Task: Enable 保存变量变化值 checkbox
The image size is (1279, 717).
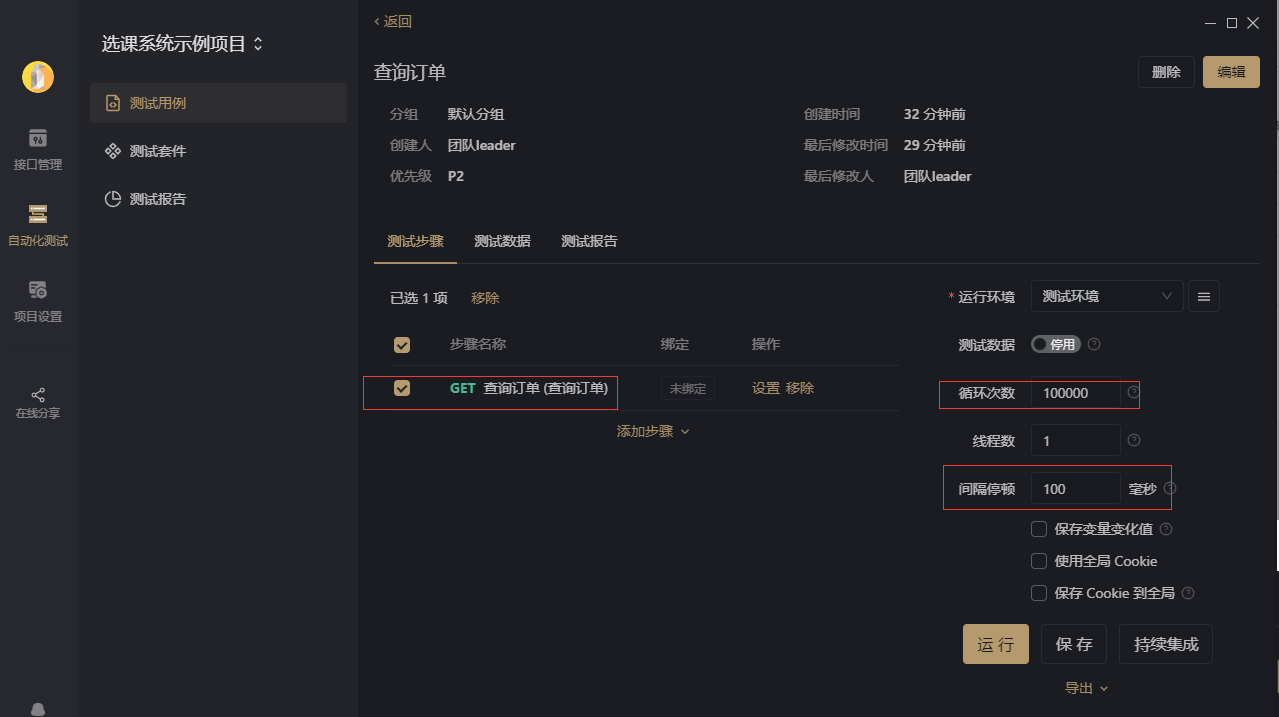Action: click(1039, 529)
